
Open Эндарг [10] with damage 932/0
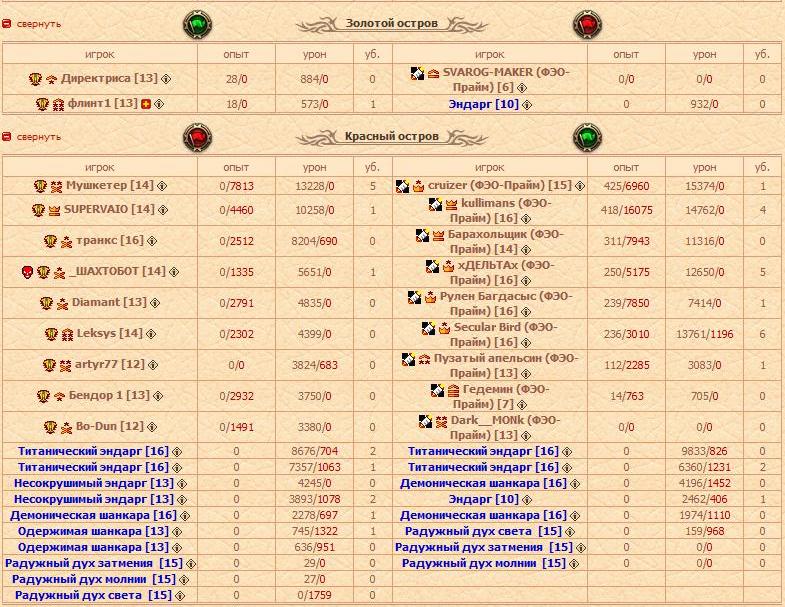(484, 105)
